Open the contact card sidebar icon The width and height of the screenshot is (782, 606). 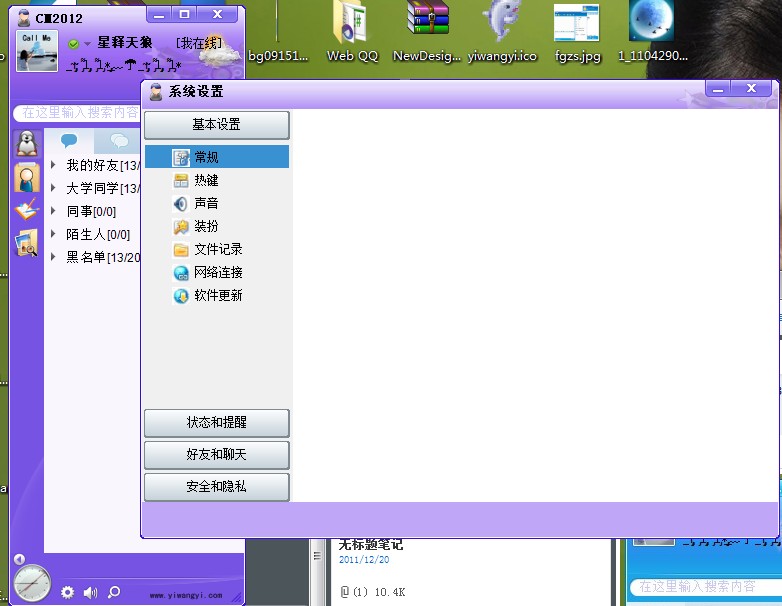[x=26, y=177]
